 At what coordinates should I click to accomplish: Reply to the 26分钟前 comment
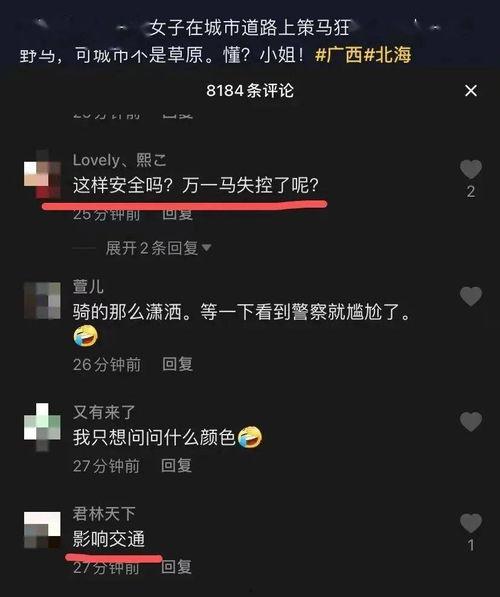(x=177, y=364)
